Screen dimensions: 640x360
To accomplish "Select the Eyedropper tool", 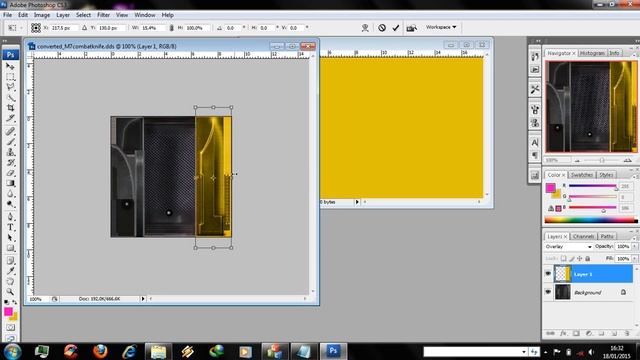I will coord(11,271).
